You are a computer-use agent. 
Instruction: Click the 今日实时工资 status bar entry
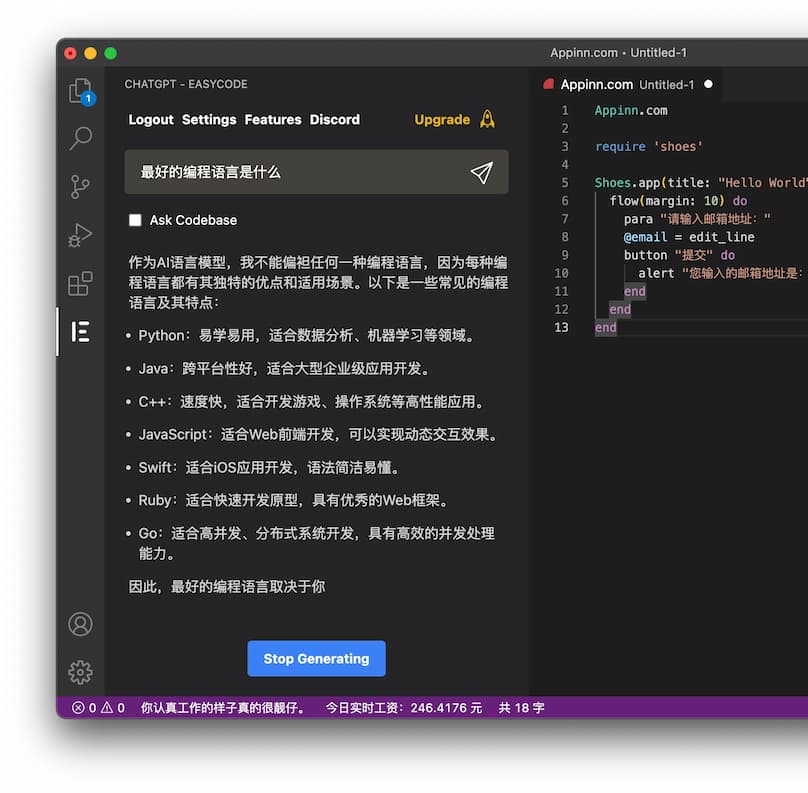tap(403, 707)
